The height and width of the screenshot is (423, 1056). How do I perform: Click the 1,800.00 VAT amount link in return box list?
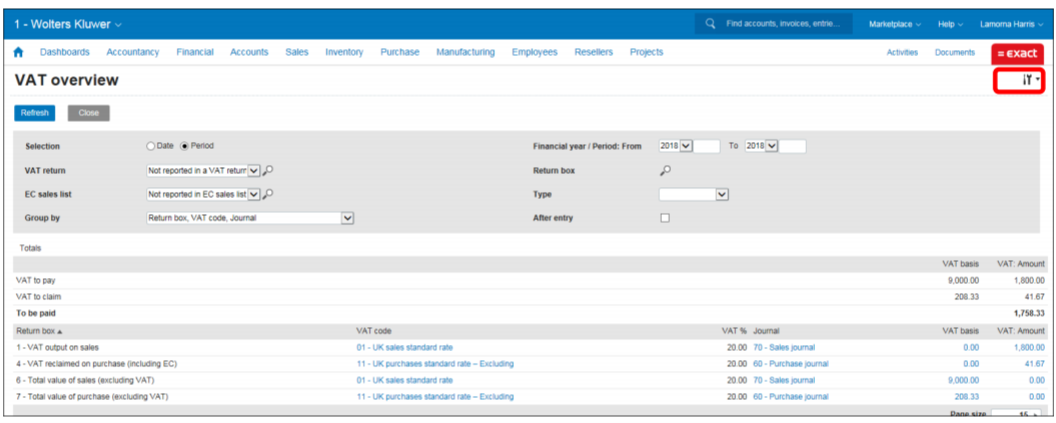click(x=1028, y=348)
